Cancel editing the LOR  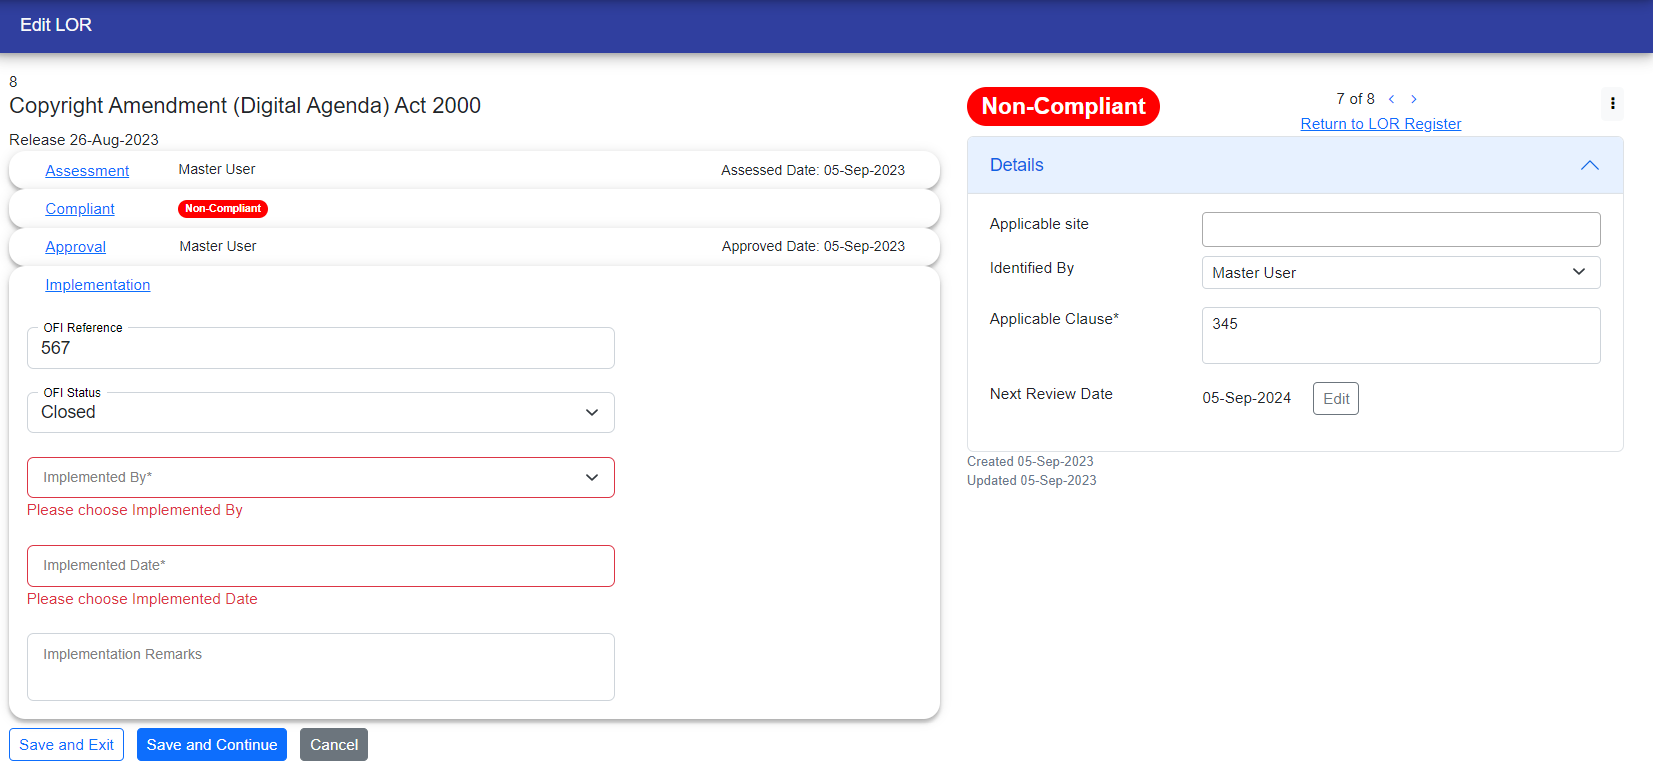pos(333,745)
